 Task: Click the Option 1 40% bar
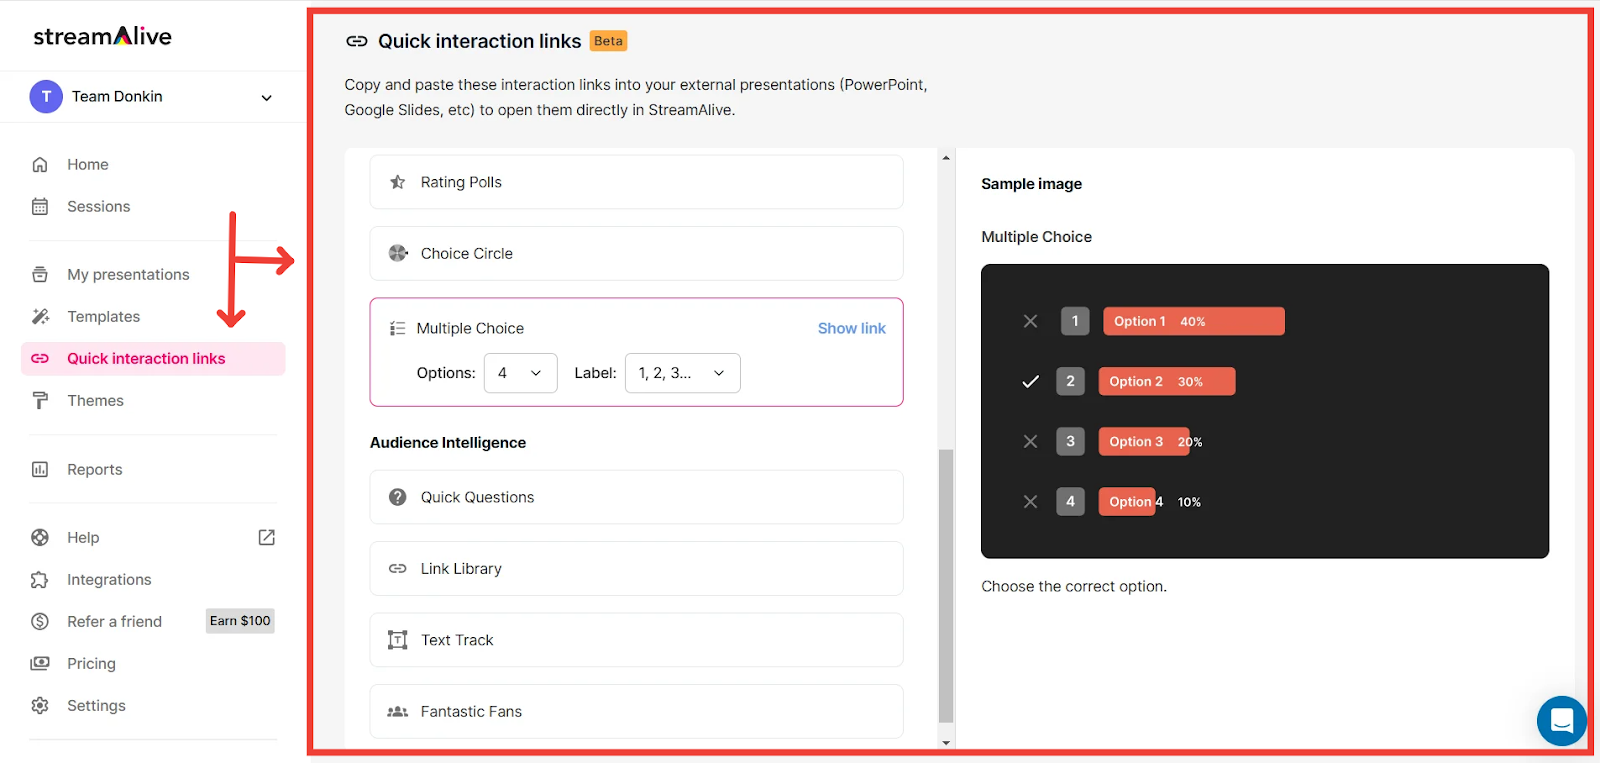[1194, 321]
